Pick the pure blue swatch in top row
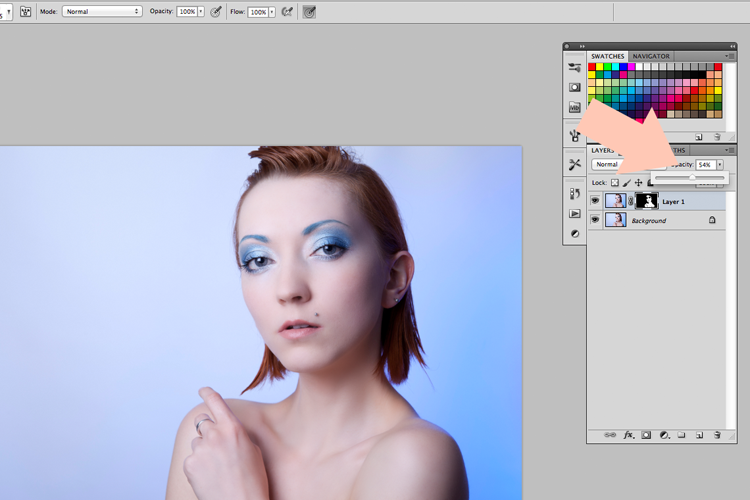The width and height of the screenshot is (750, 500). [623, 67]
